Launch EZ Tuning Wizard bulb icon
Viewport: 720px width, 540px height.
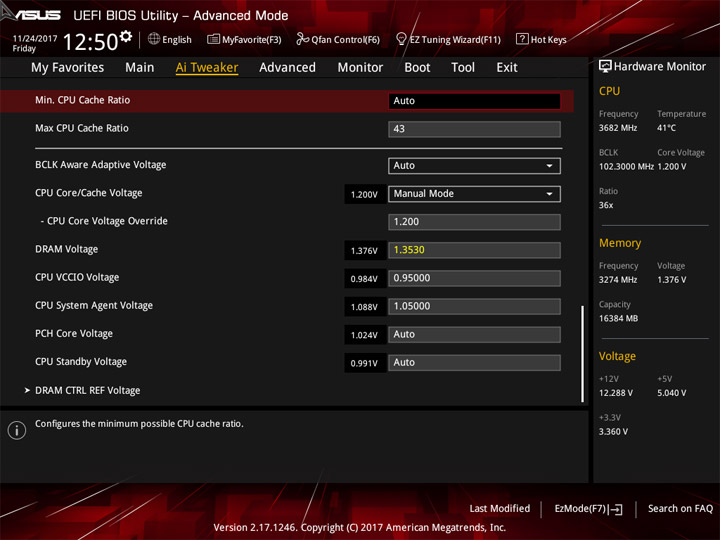point(401,39)
